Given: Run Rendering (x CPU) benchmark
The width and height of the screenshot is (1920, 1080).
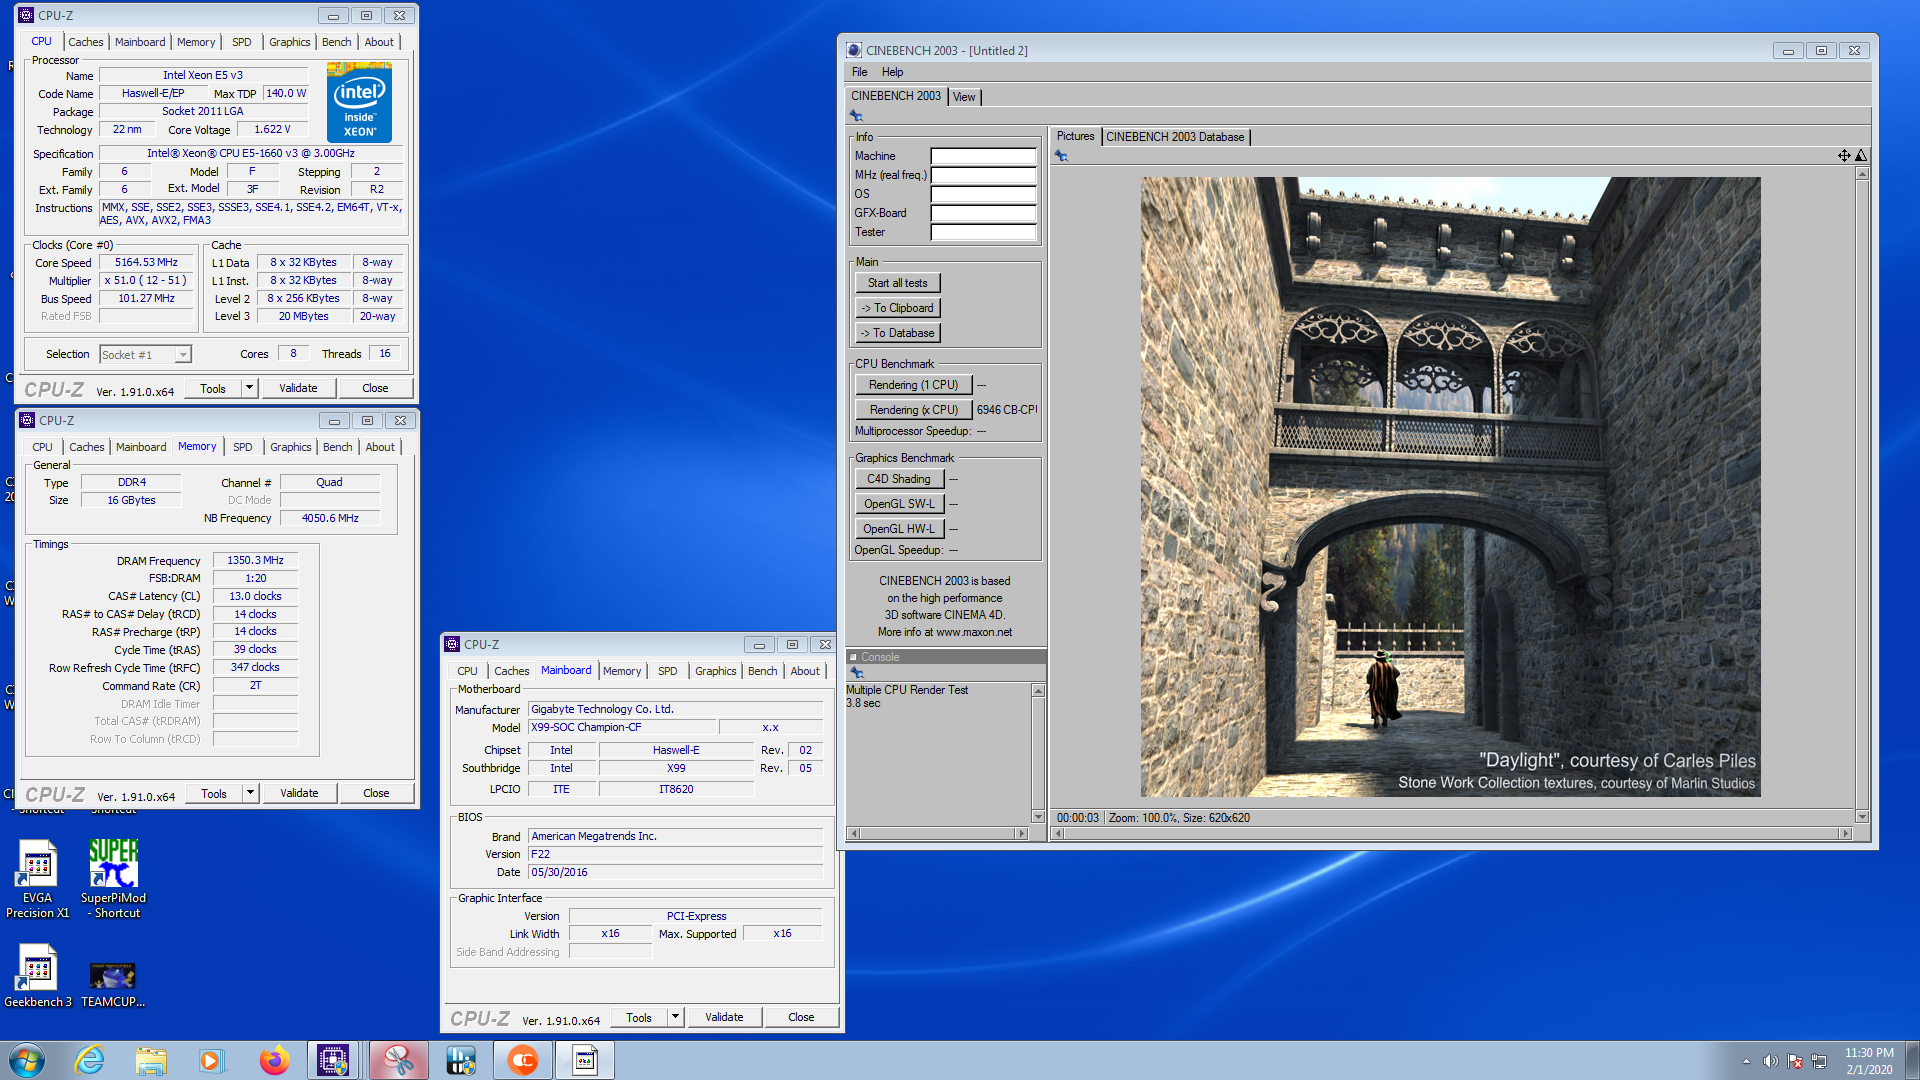Looking at the screenshot, I should tap(913, 410).
